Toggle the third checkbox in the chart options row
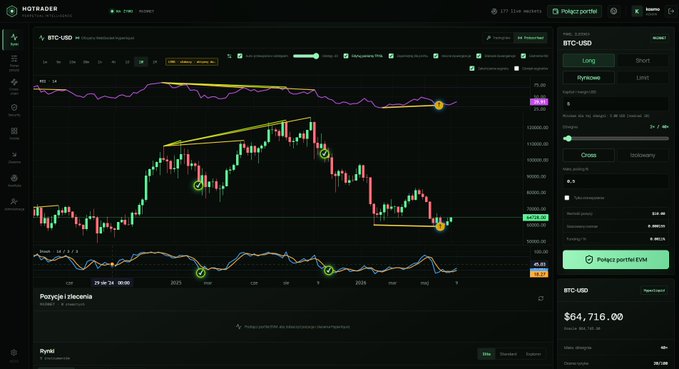Viewport: 679px width, 369px height. tap(391, 56)
